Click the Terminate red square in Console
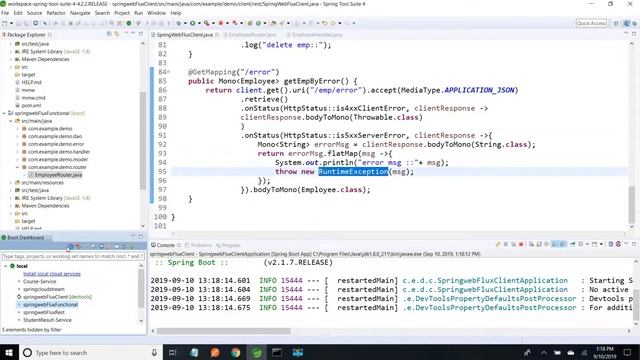This screenshot has height=360, width=640. point(521,244)
